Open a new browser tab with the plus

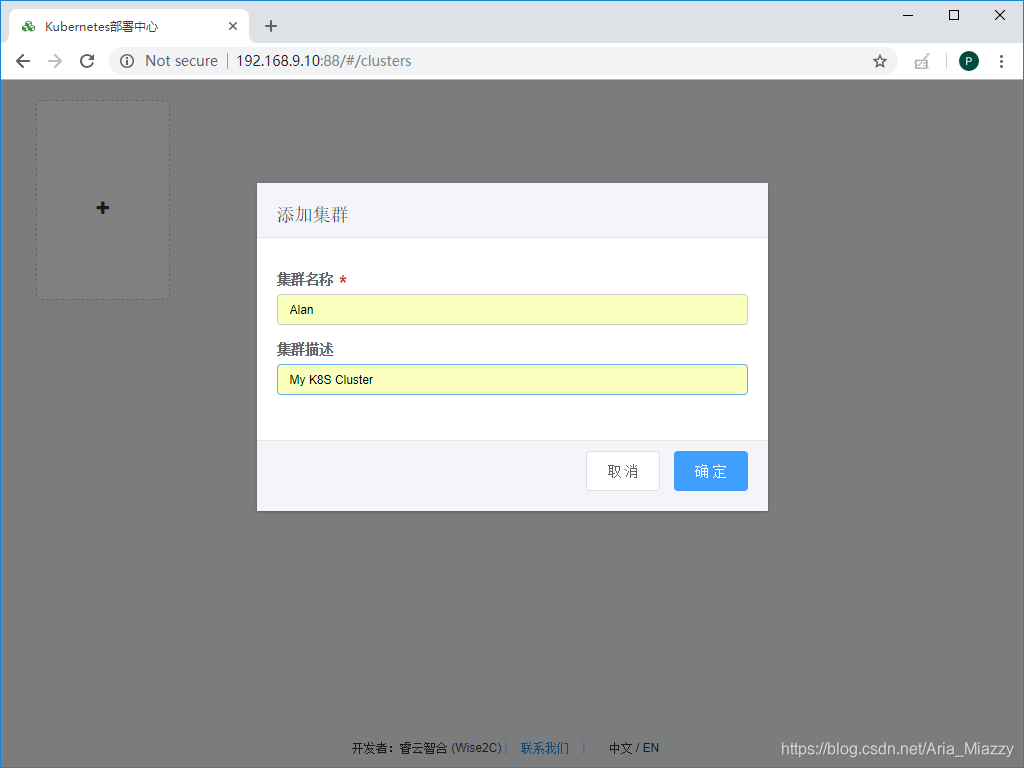coord(271,26)
